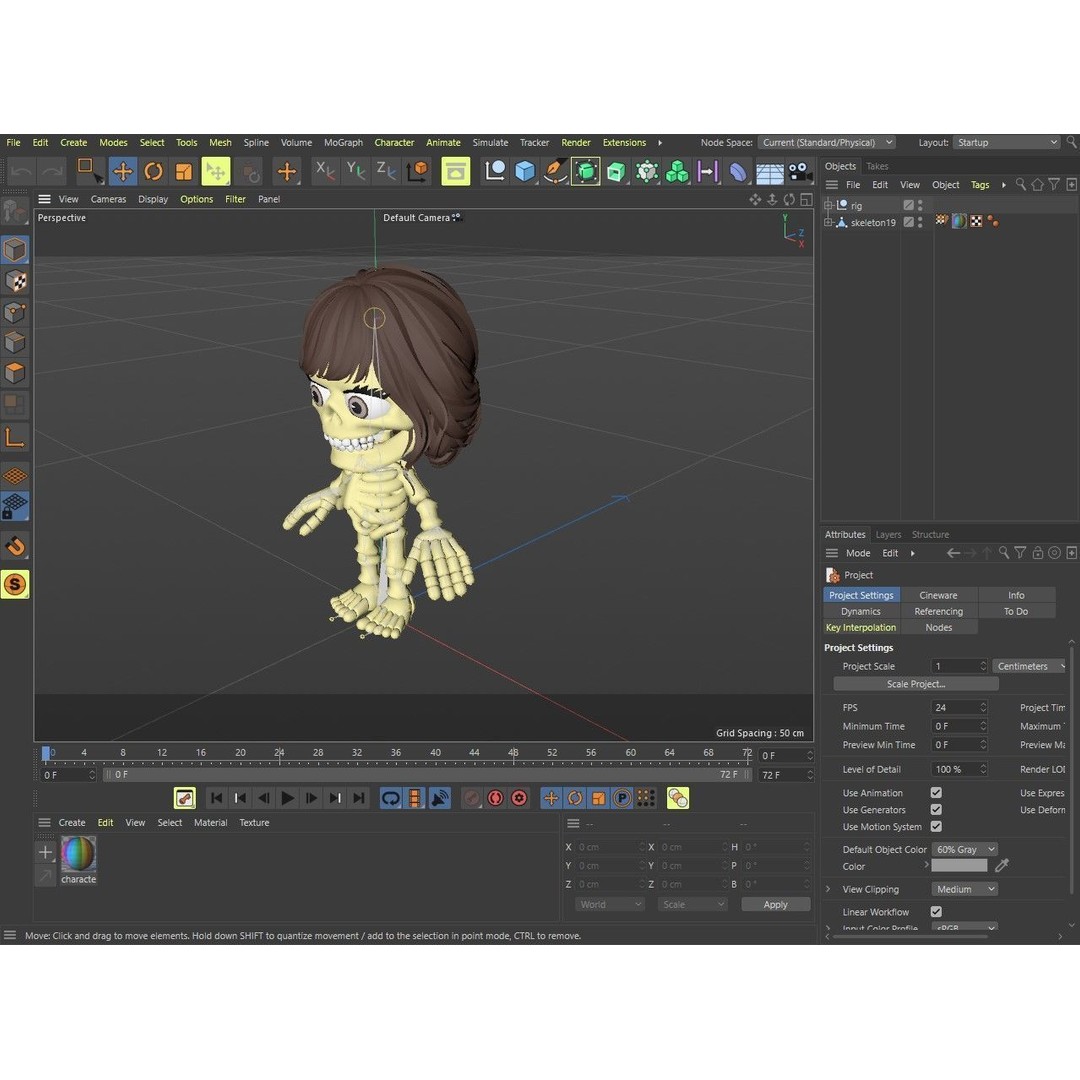Click the Floor grid object icon

(769, 172)
